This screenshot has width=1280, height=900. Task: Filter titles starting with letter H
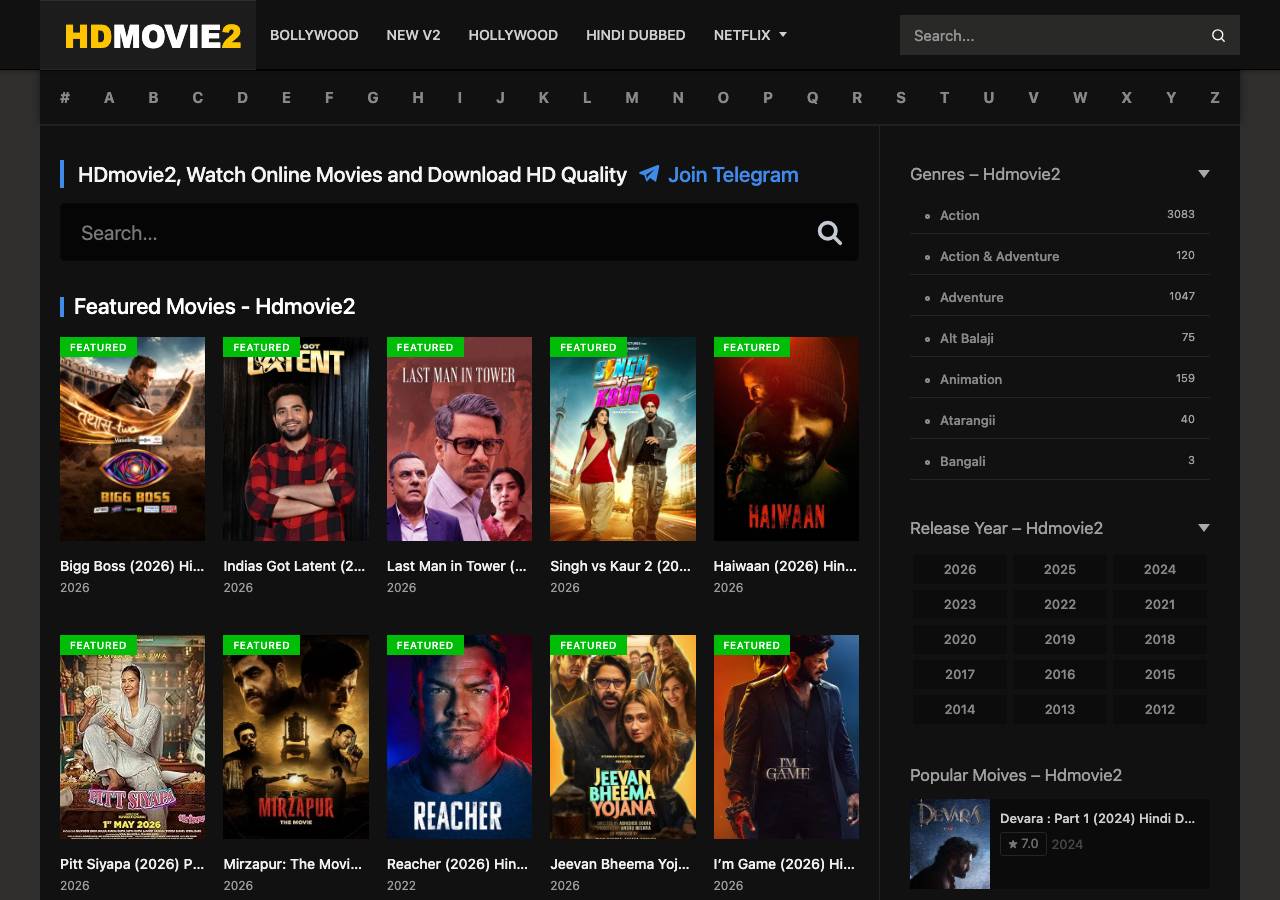418,97
